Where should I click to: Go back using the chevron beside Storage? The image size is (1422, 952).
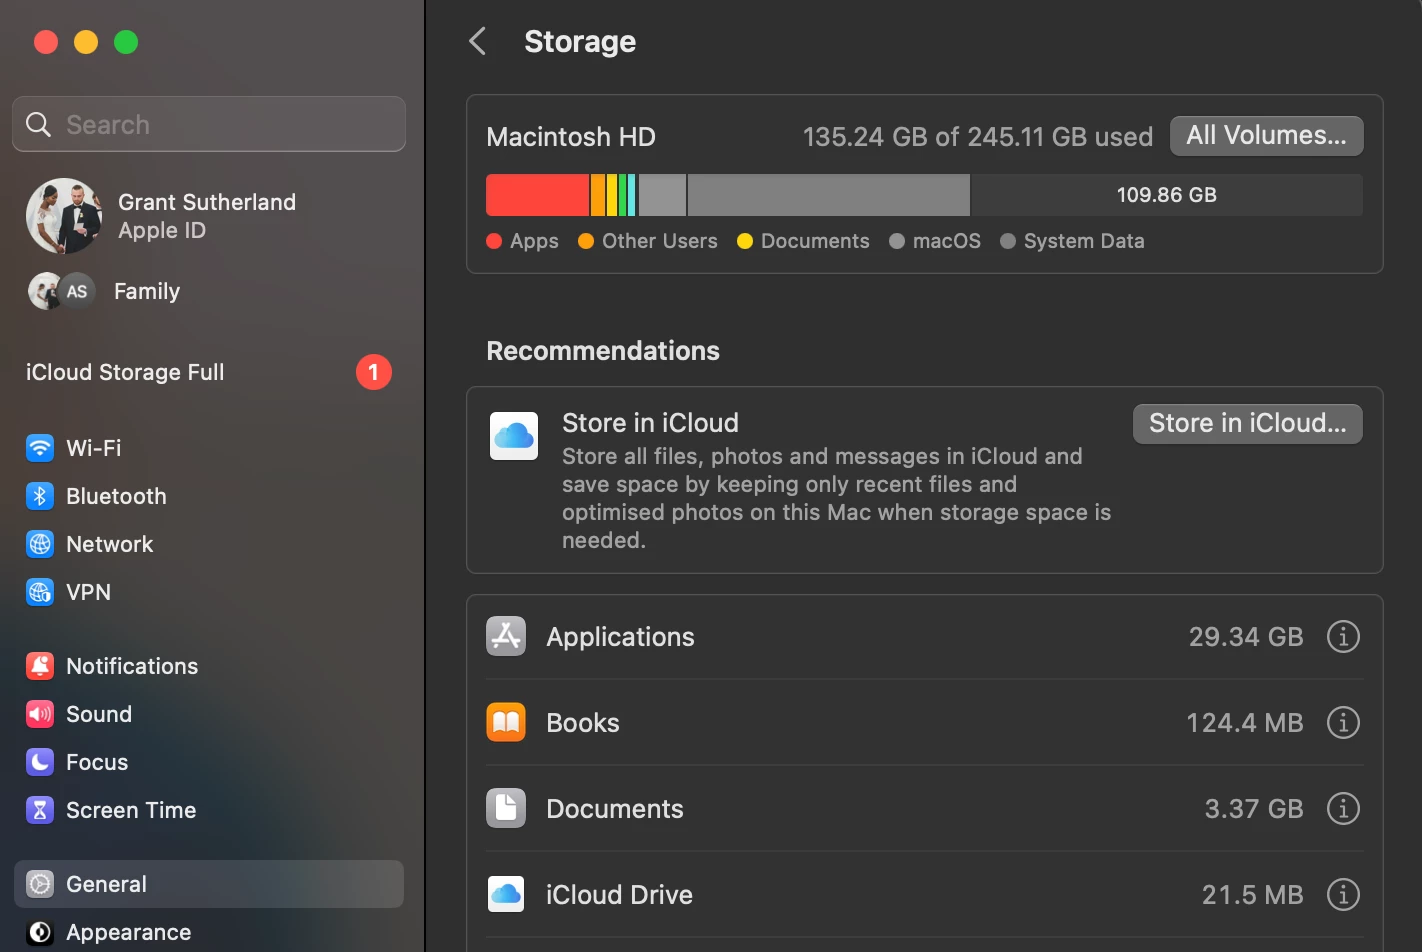click(478, 41)
